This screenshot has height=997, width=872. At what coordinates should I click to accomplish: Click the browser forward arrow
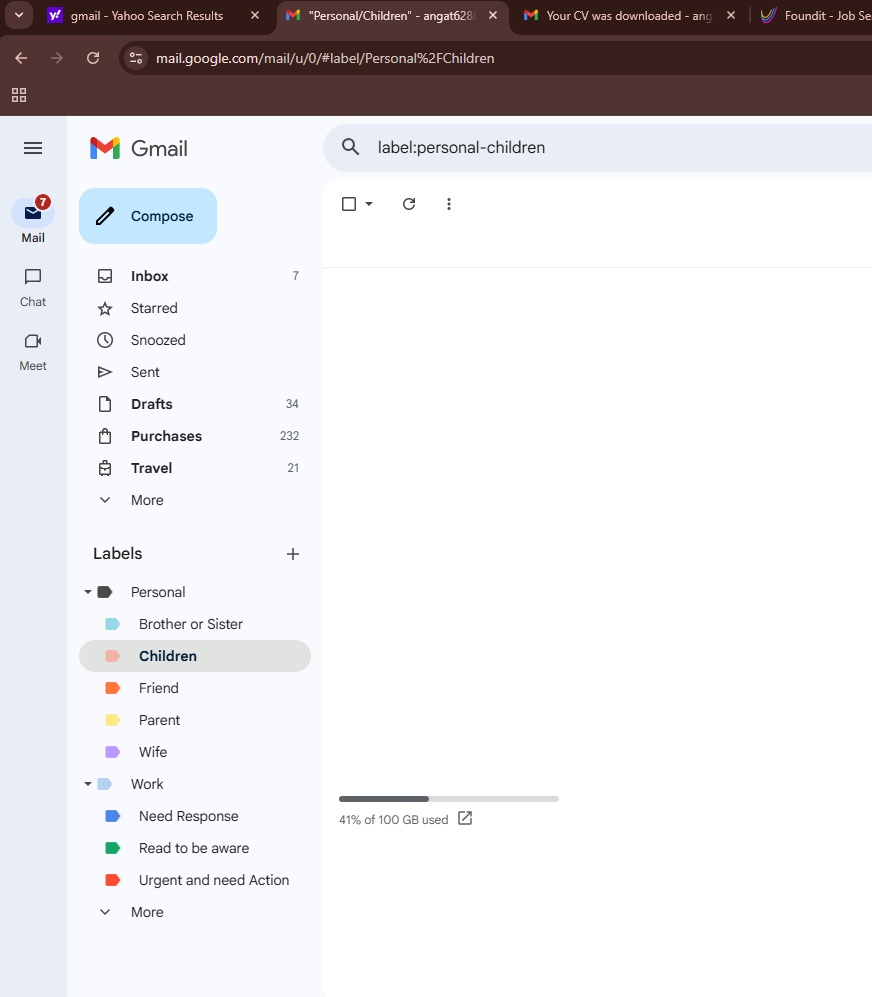click(x=57, y=58)
